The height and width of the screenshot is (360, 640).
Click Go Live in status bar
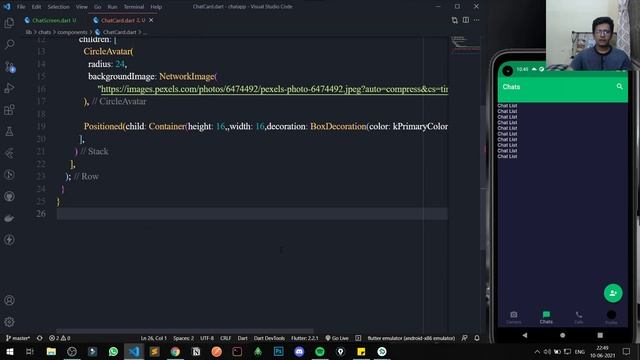click(337, 338)
